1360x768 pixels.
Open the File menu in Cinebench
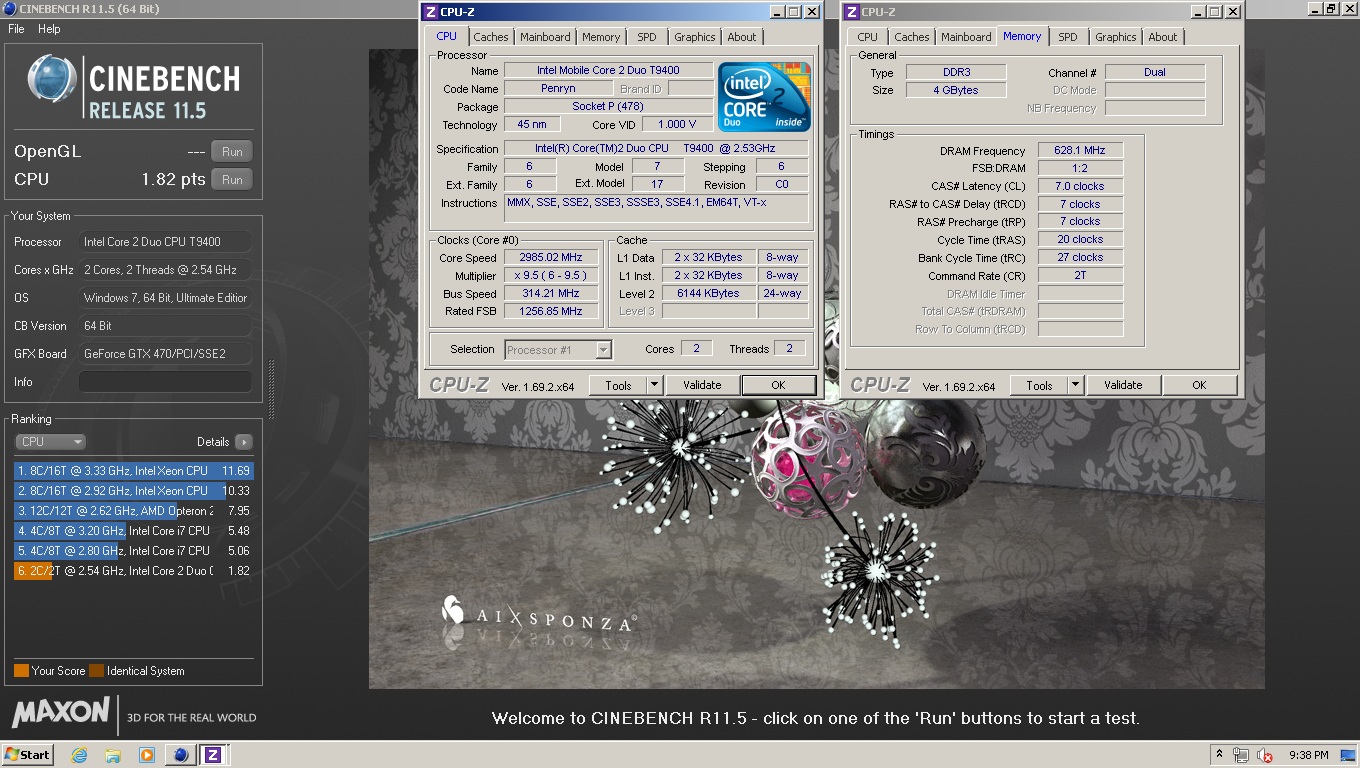[x=16, y=29]
